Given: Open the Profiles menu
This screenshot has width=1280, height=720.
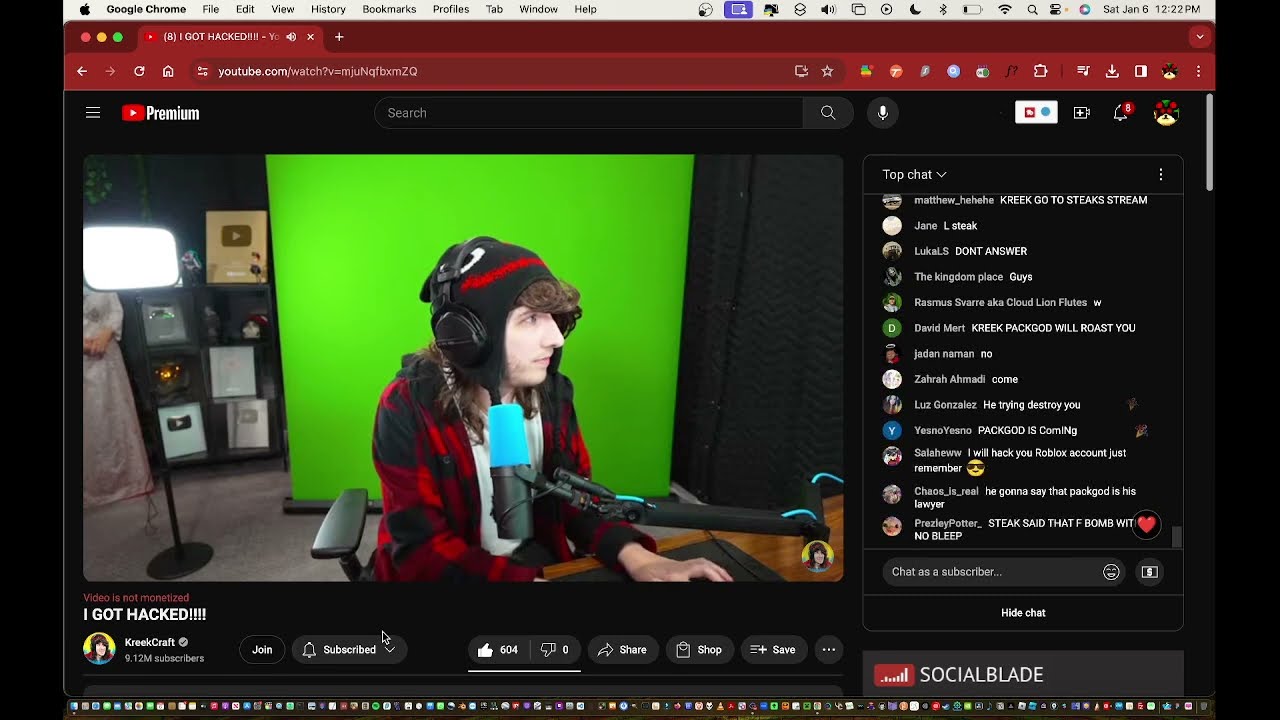Looking at the screenshot, I should [451, 9].
